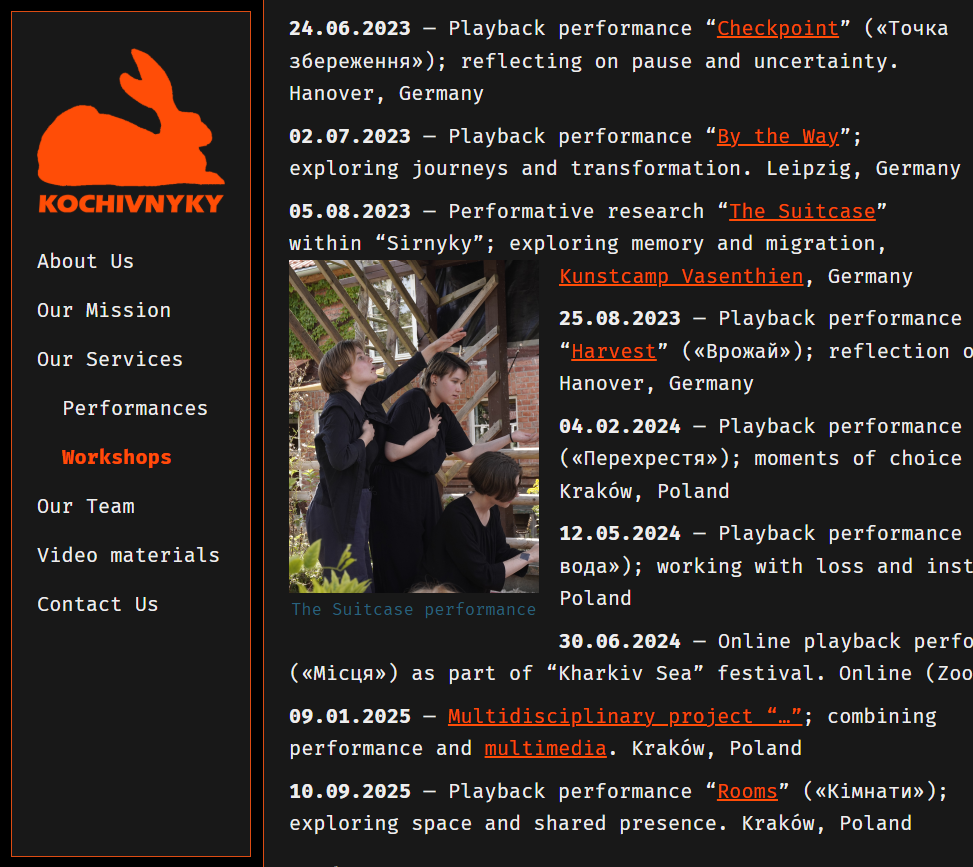Select the Workshops submenu item

point(117,457)
